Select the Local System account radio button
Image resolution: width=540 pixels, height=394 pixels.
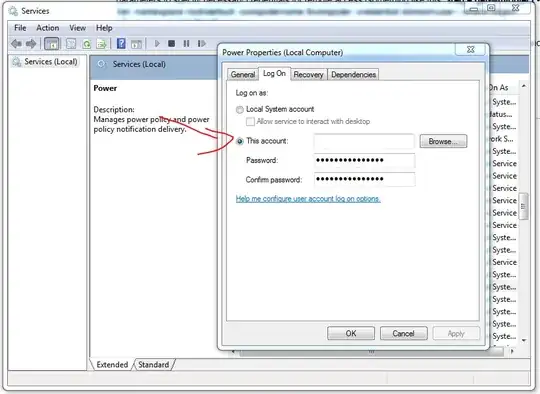(240, 110)
